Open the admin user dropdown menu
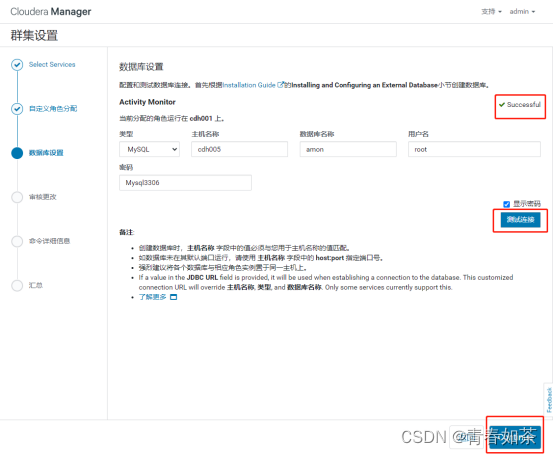The image size is (553, 455). pyautogui.click(x=522, y=12)
